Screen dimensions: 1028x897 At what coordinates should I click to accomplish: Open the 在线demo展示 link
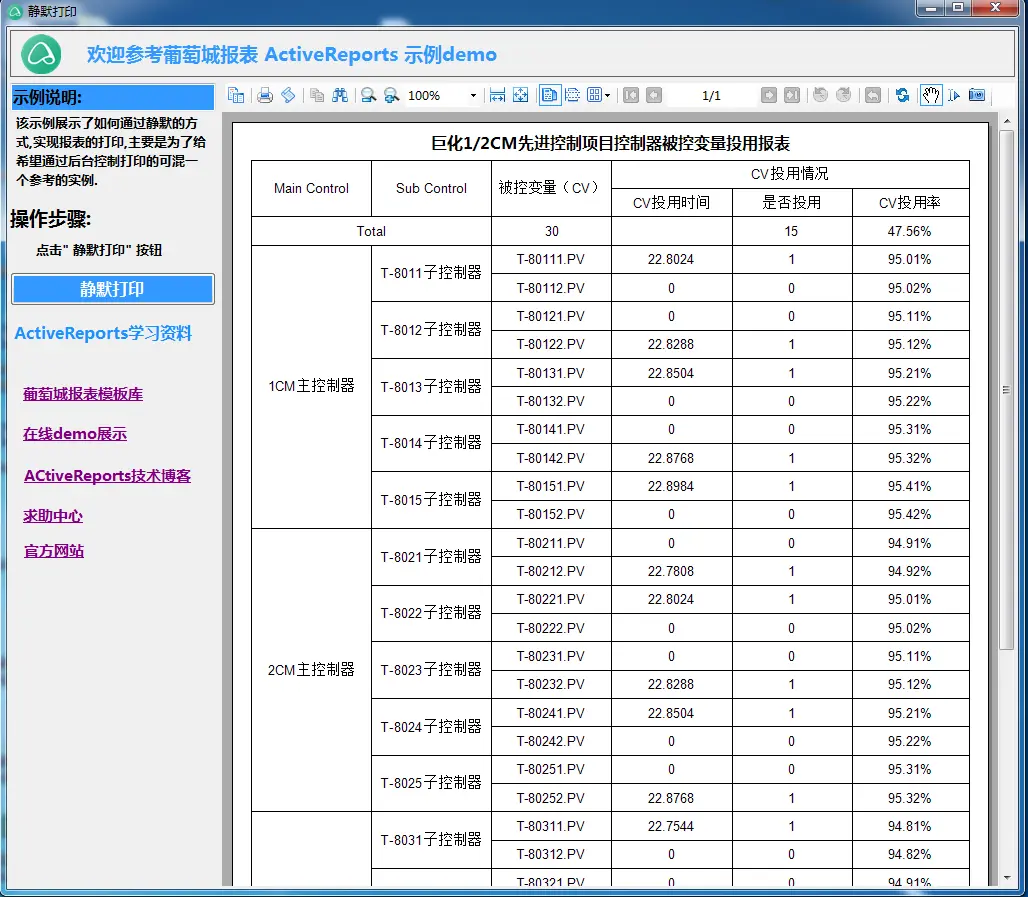point(75,434)
